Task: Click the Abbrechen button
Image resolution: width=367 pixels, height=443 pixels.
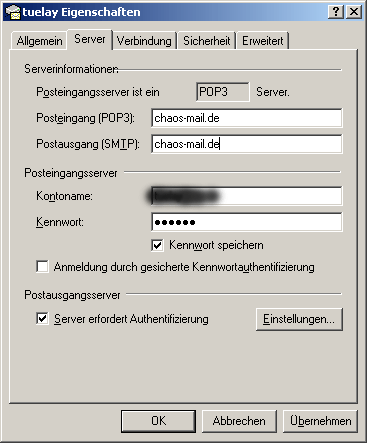Action: (239, 421)
